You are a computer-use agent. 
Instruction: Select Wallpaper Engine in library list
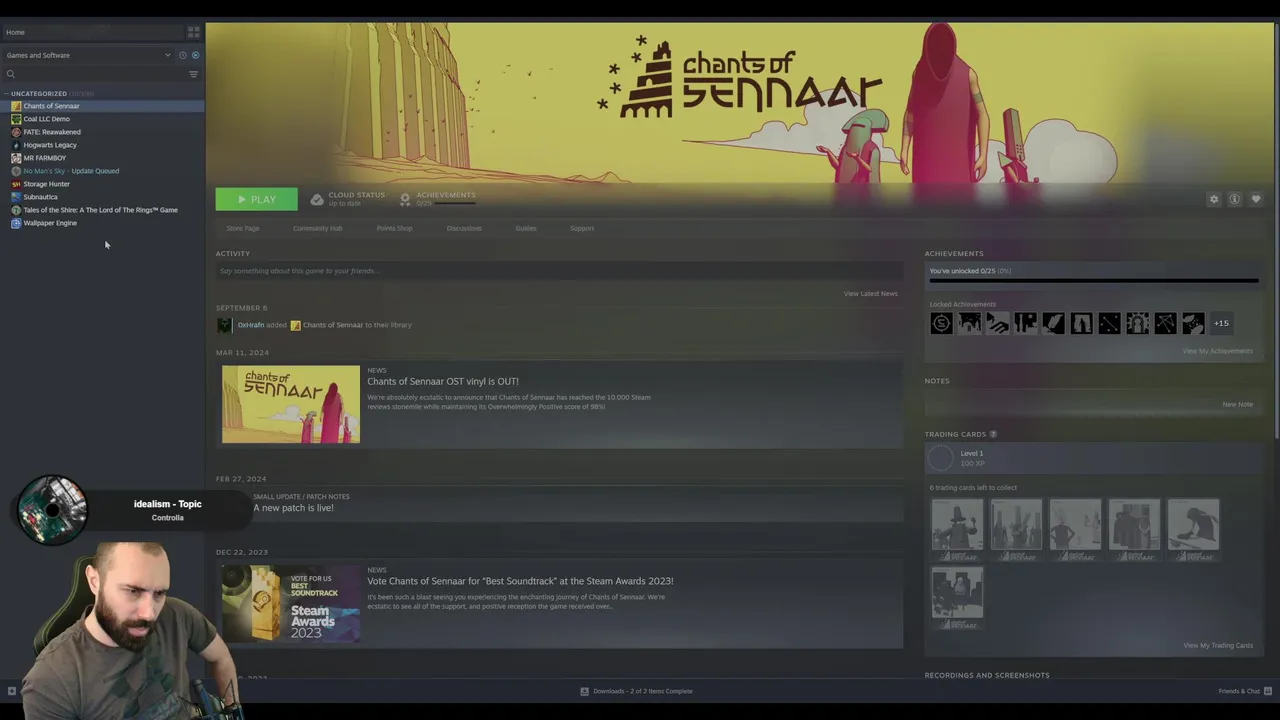click(x=102, y=223)
